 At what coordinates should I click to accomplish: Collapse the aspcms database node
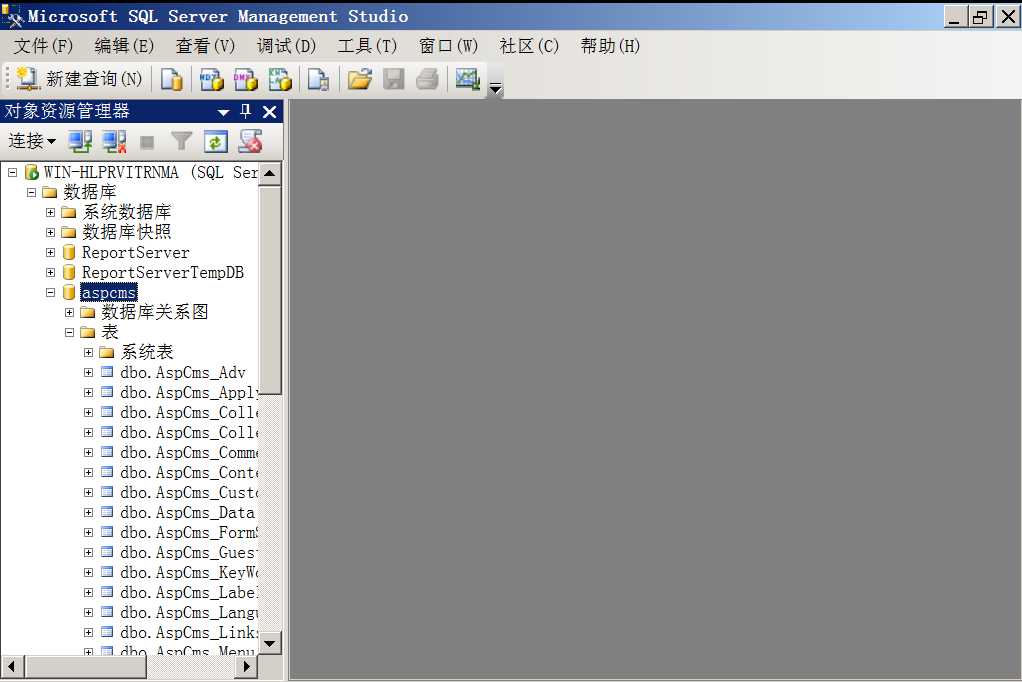(x=50, y=293)
